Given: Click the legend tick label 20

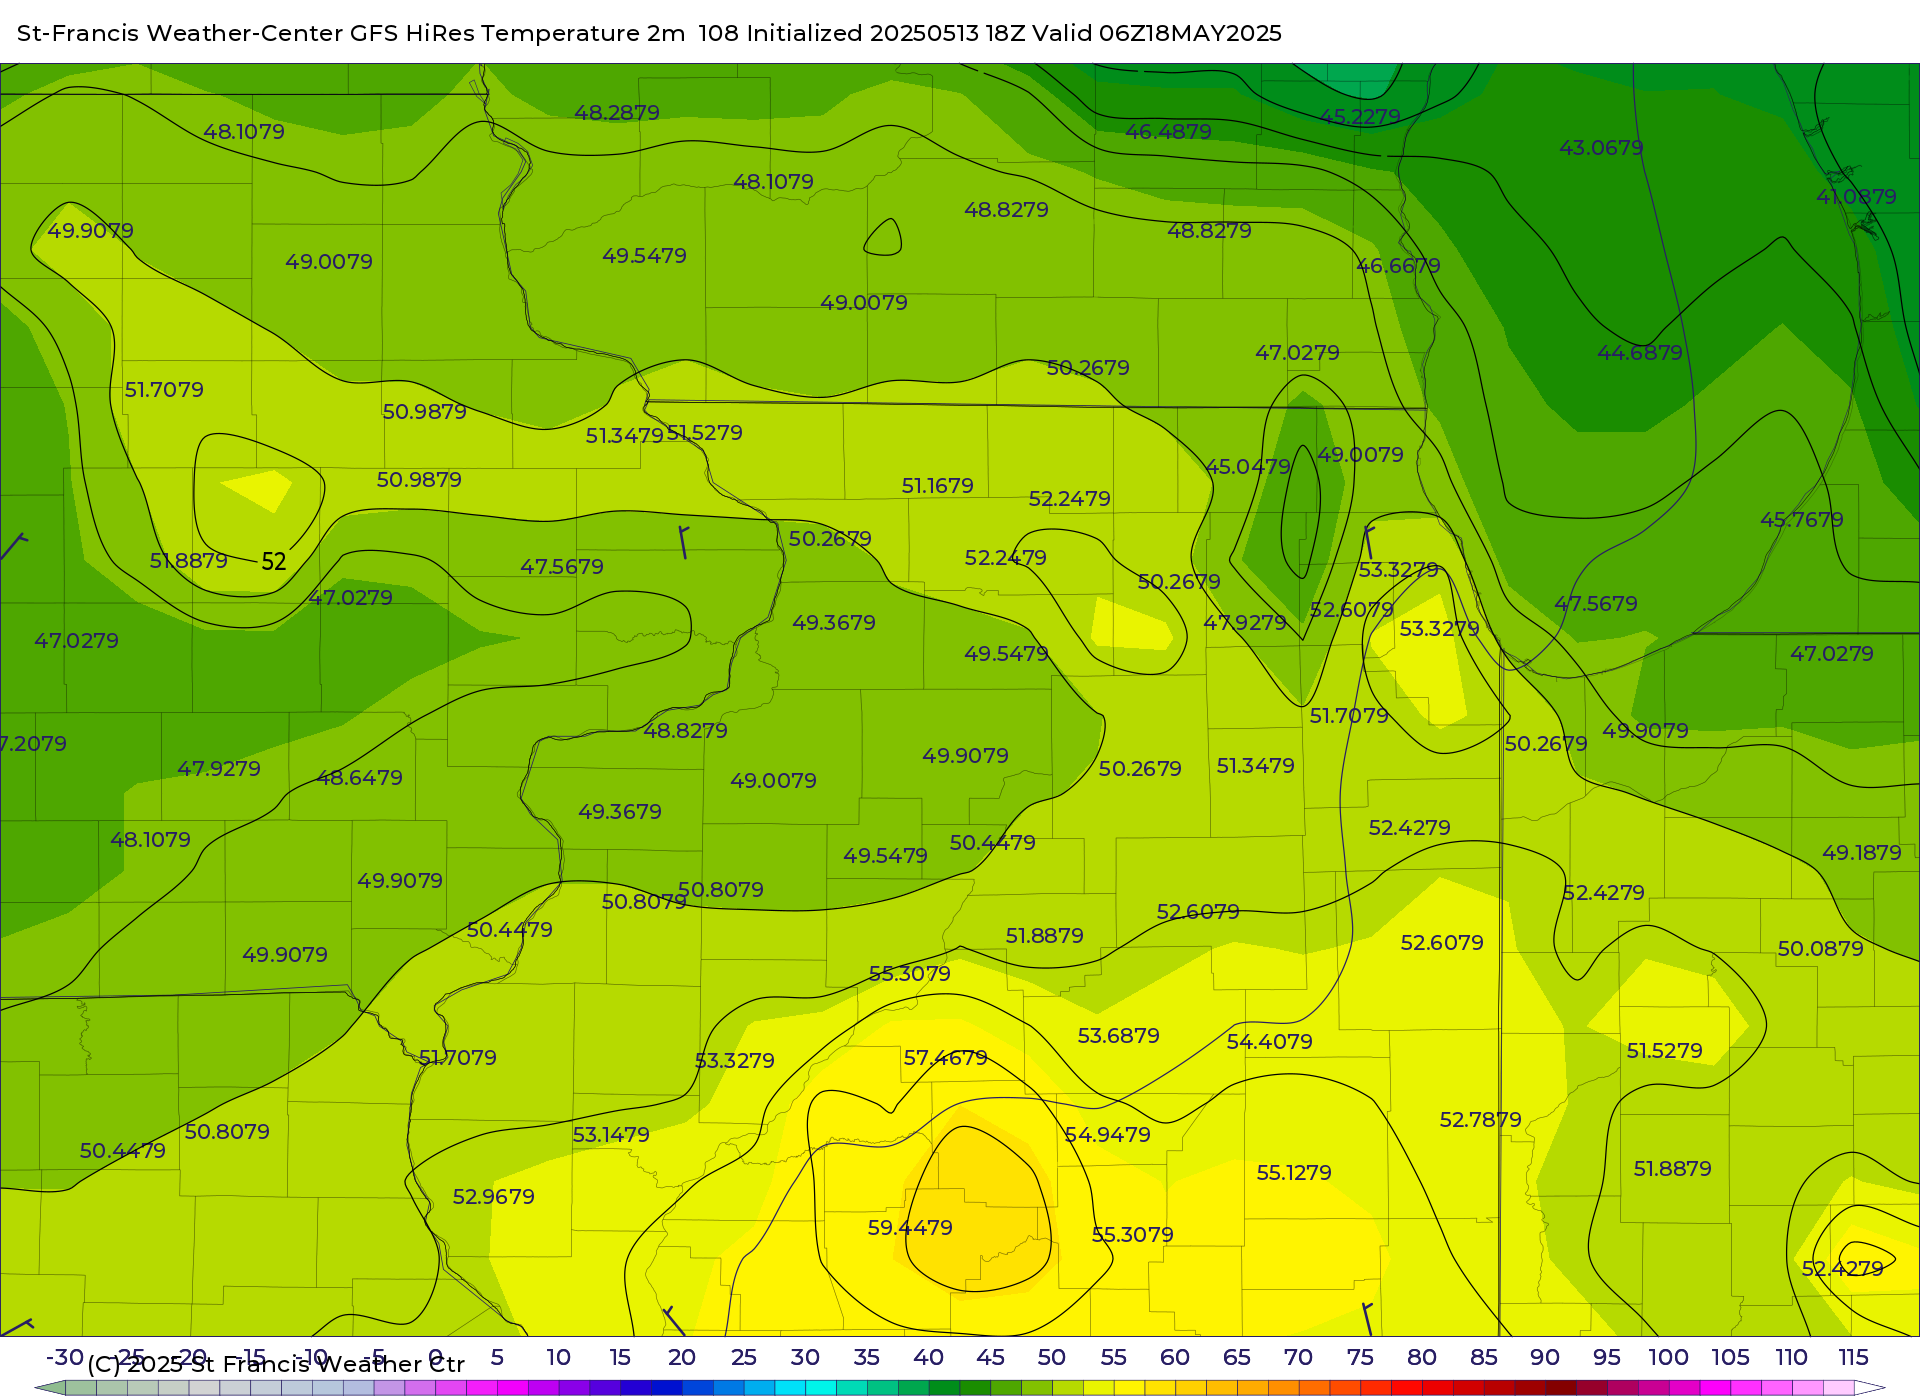Looking at the screenshot, I should point(682,1357).
